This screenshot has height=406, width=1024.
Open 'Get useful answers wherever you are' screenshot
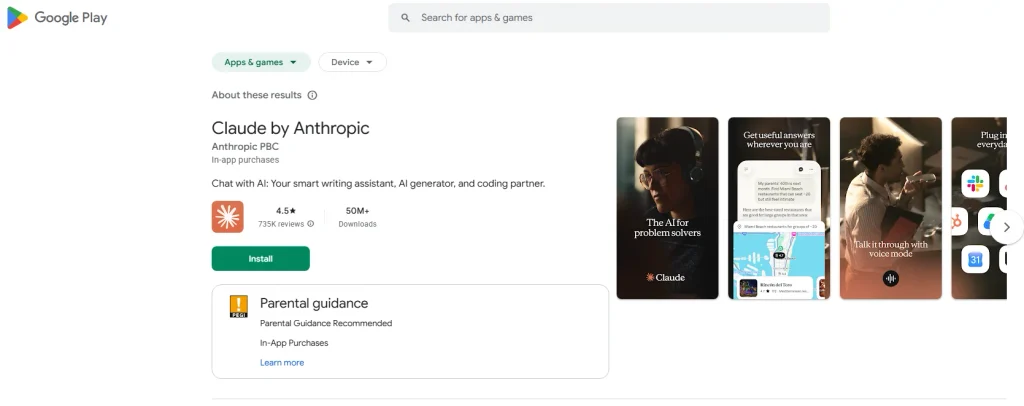[x=779, y=208]
